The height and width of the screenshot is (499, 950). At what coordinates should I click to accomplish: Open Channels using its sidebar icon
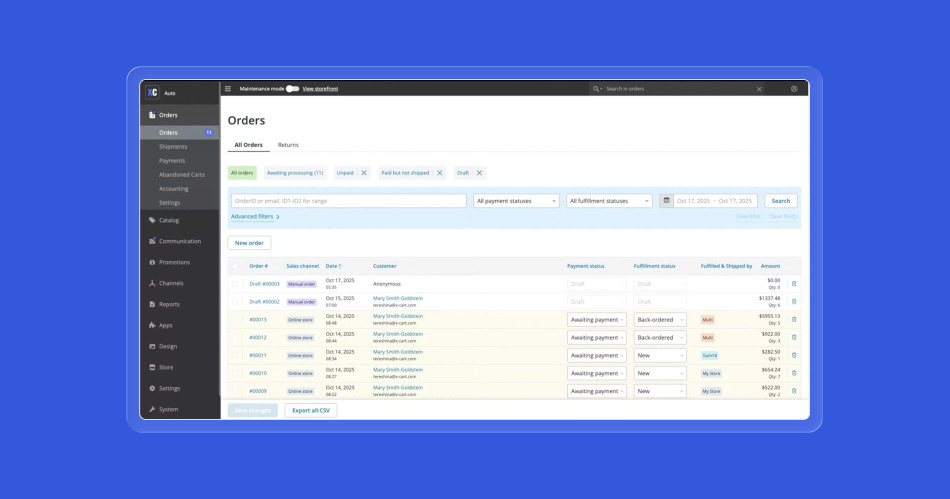(152, 283)
